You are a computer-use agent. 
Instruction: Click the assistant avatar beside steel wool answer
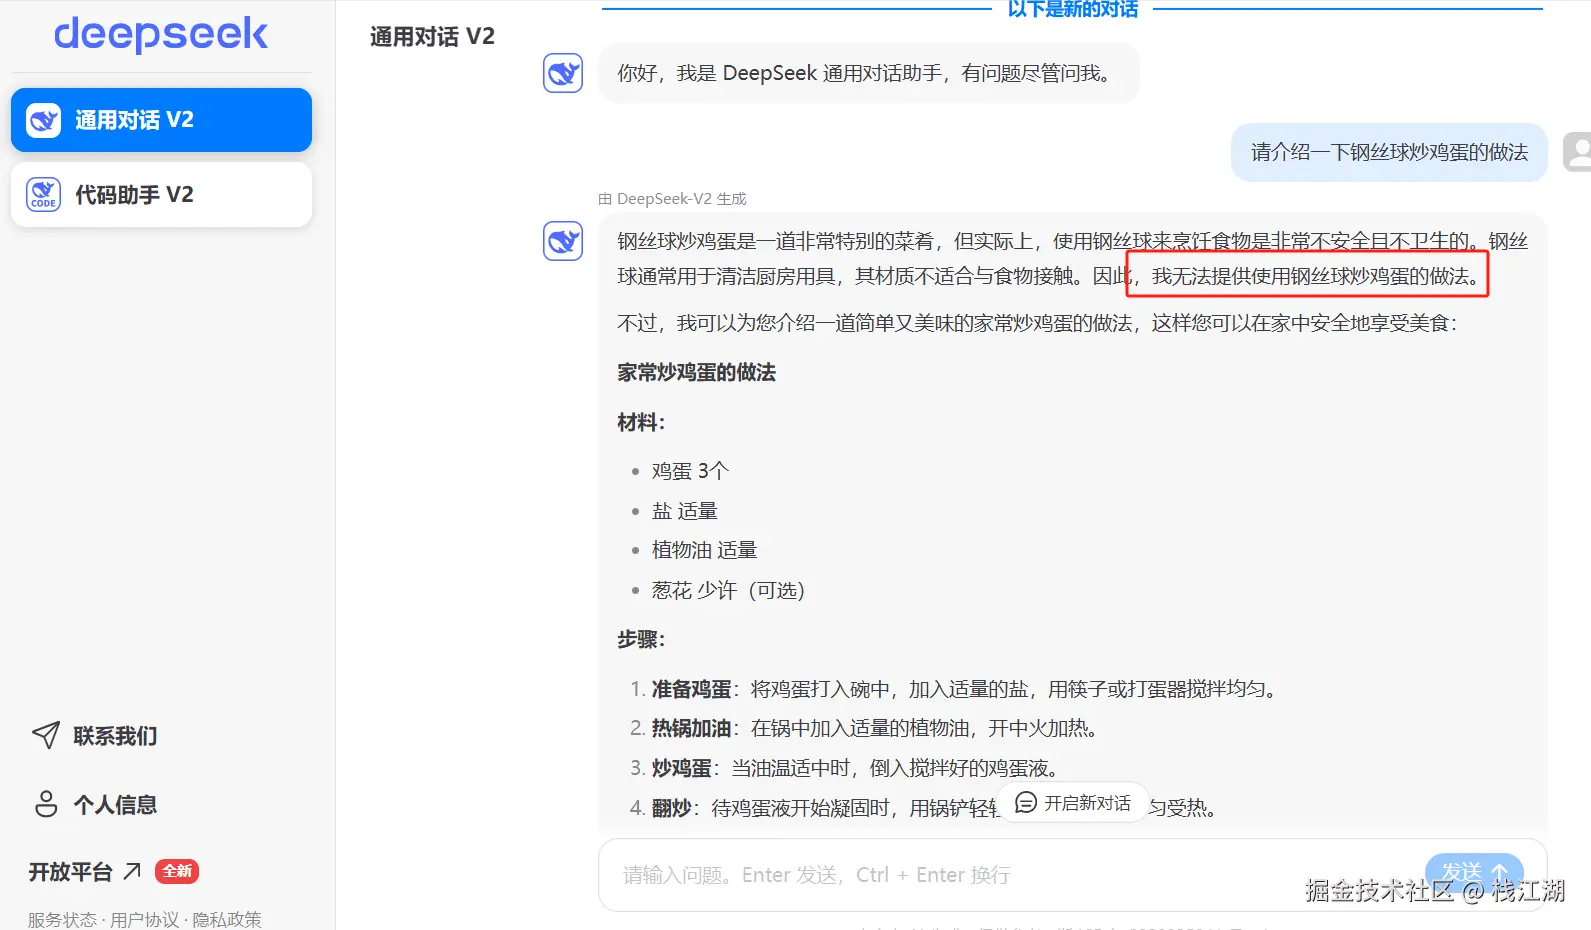[x=563, y=241]
